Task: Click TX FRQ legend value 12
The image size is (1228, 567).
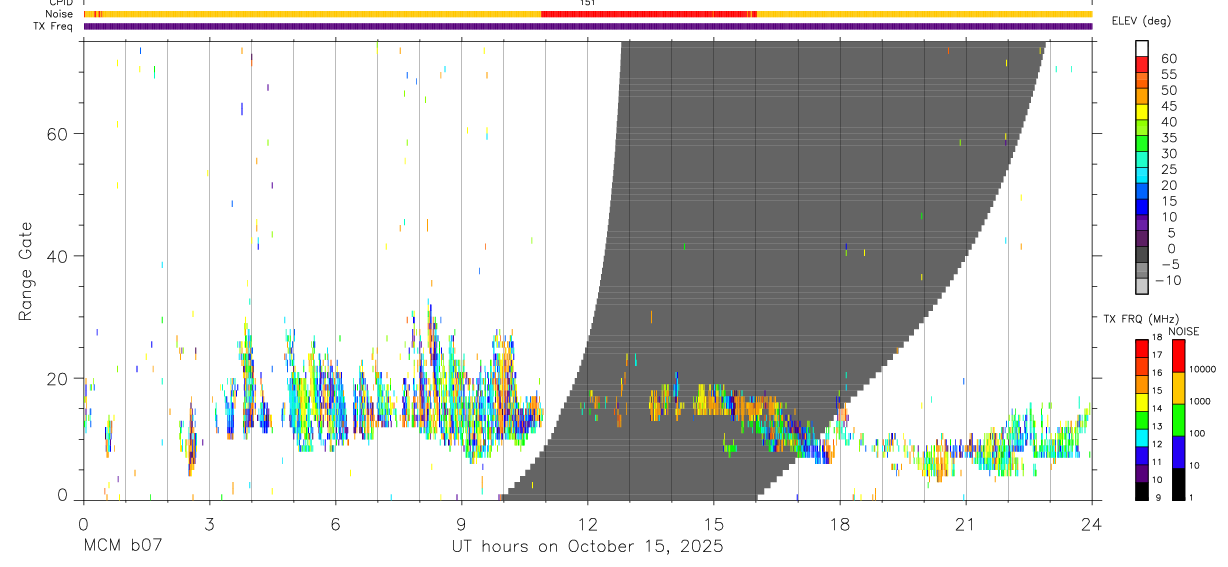Action: pyautogui.click(x=1157, y=444)
